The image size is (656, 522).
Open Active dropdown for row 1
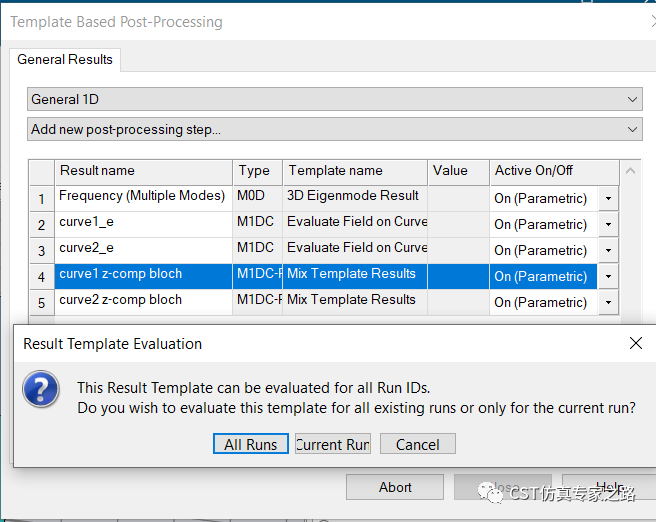(x=608, y=198)
